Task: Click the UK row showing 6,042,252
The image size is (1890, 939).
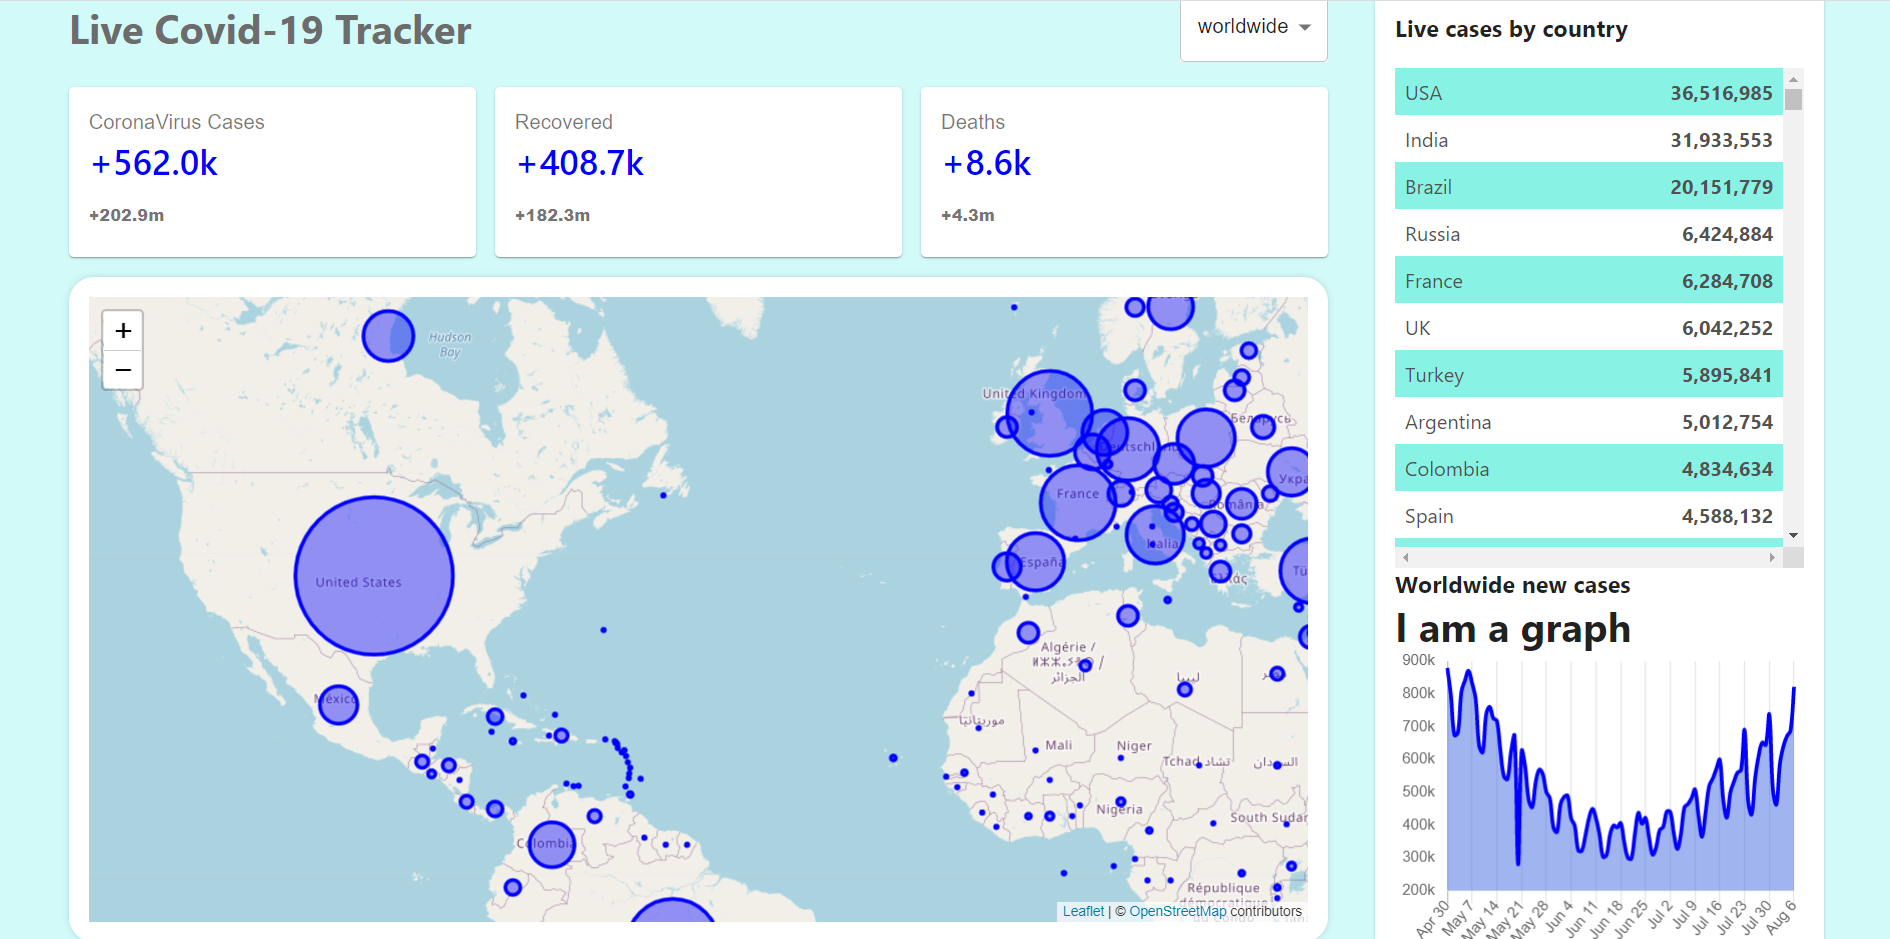Action: pyautogui.click(x=1588, y=327)
